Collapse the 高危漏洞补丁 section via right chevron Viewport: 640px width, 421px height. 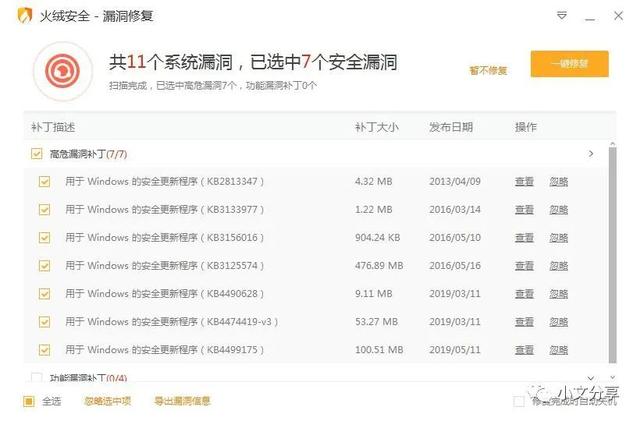pos(591,154)
